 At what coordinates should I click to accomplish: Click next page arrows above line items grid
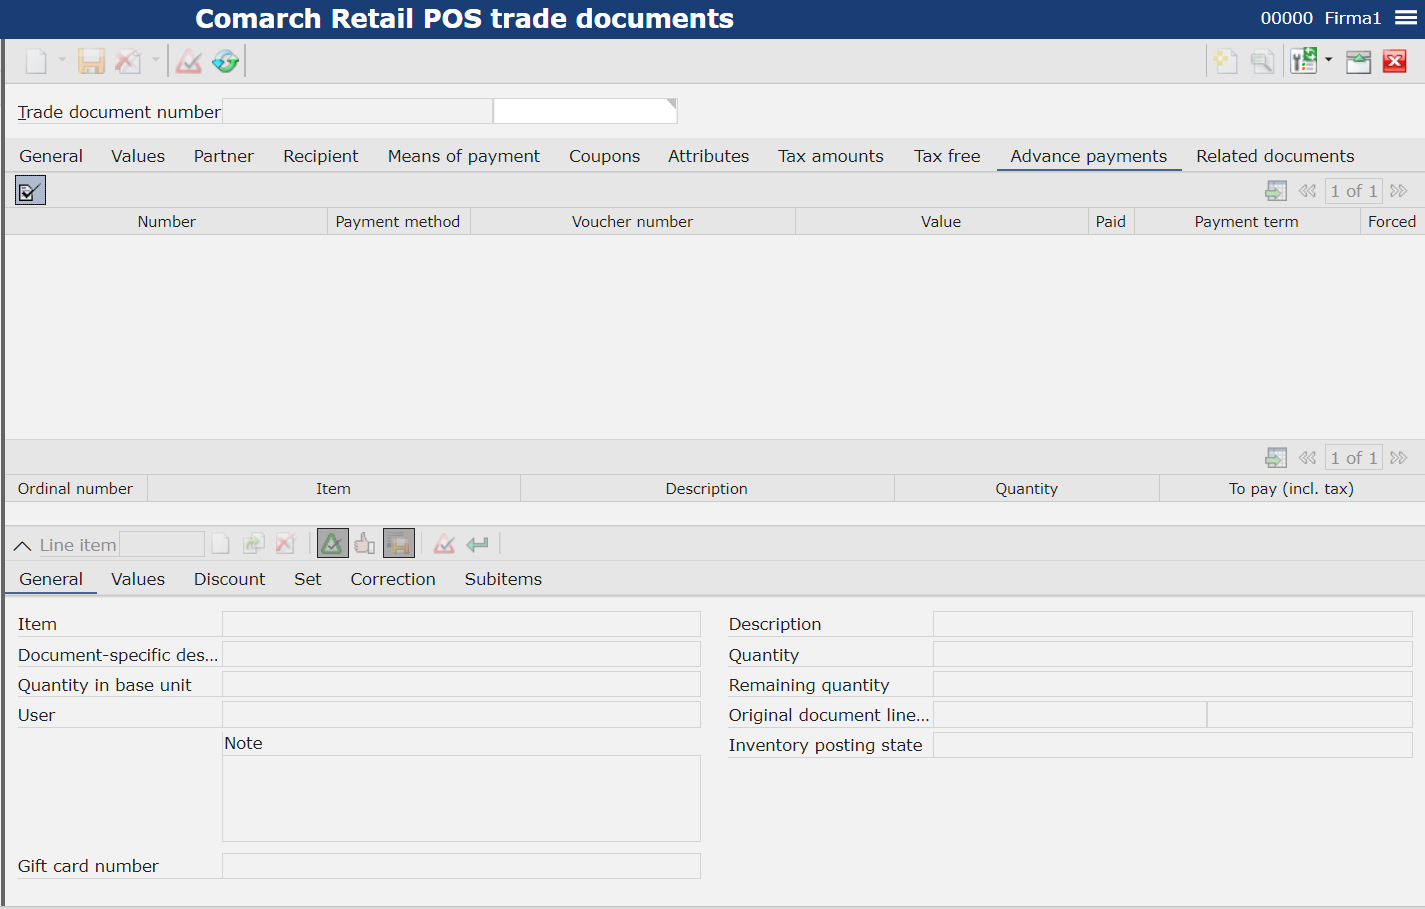coord(1399,458)
